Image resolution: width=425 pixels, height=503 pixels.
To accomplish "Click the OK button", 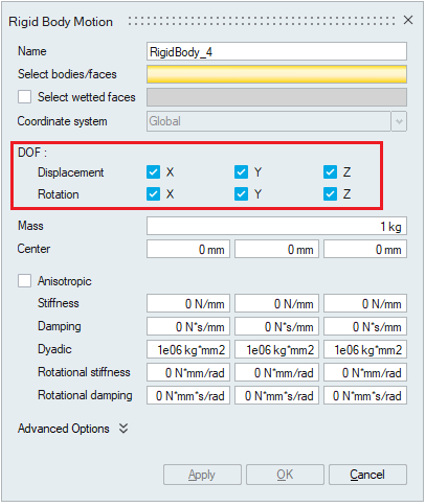I will [x=285, y=475].
